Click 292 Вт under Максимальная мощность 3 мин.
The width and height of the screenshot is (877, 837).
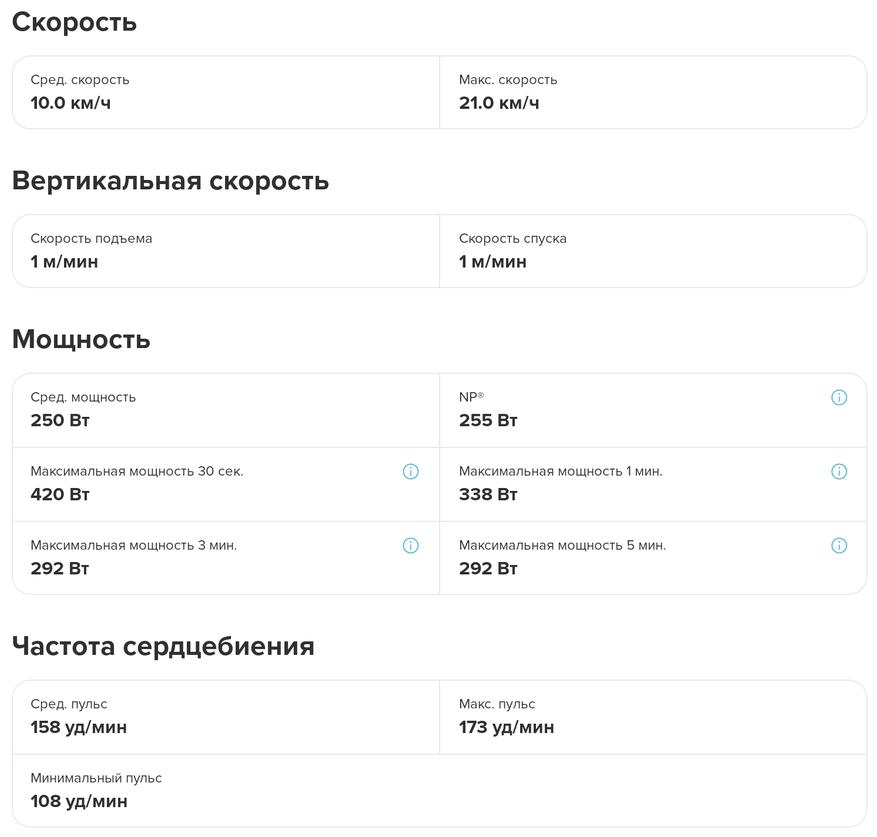(60, 568)
